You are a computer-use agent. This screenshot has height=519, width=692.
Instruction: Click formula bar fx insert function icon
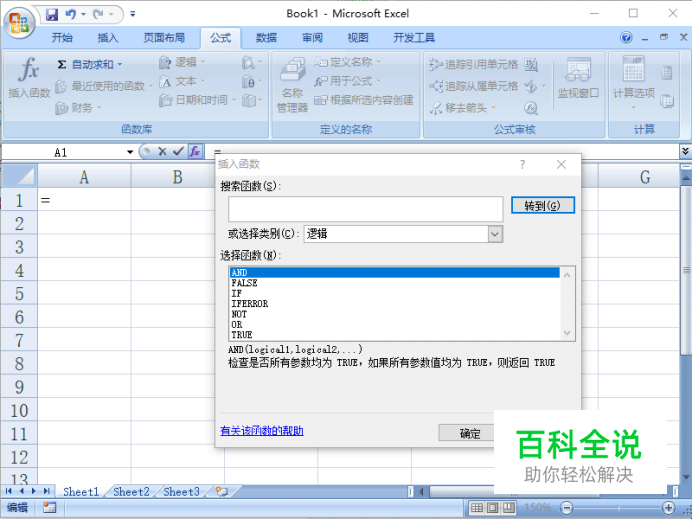click(195, 152)
